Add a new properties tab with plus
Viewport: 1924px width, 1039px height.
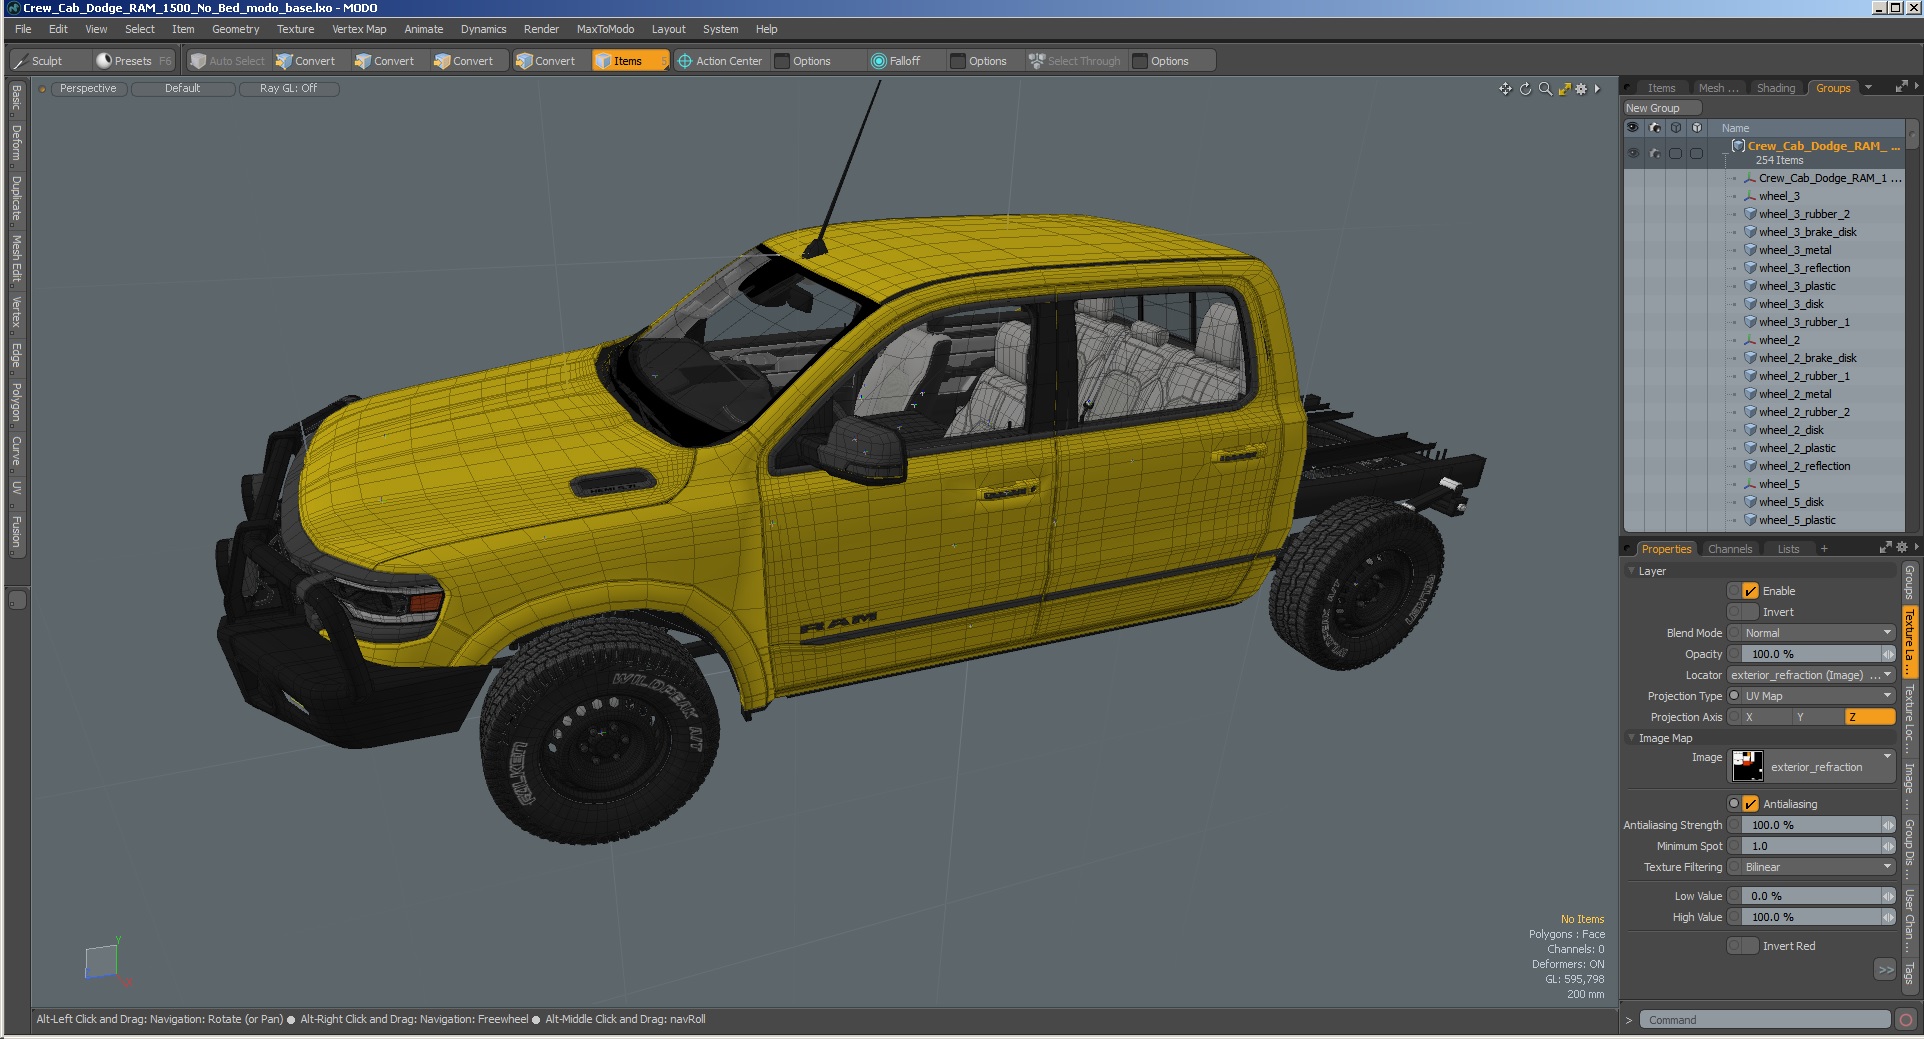(x=1824, y=549)
